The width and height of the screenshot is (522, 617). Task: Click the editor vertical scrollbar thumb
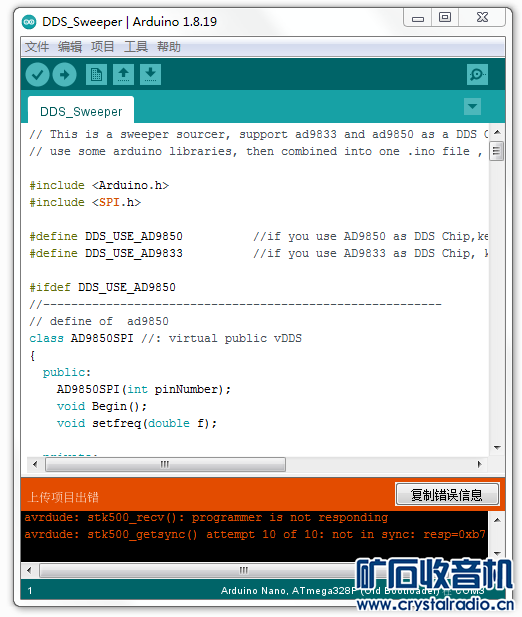click(496, 151)
